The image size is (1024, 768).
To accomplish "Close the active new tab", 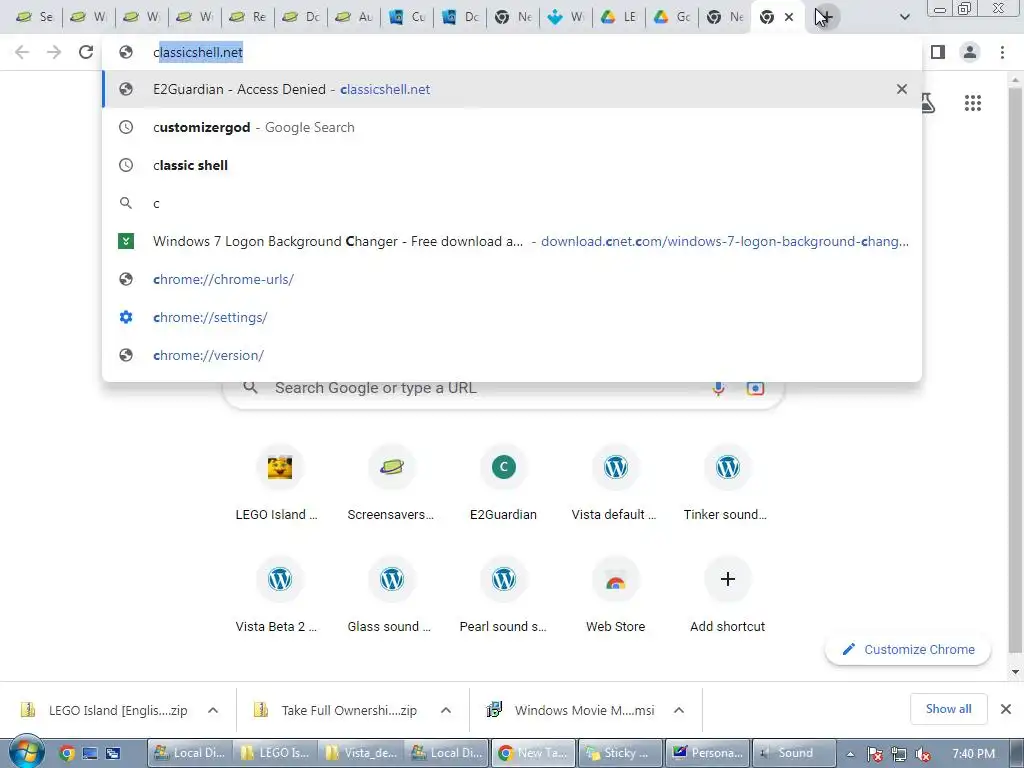I will (x=789, y=17).
